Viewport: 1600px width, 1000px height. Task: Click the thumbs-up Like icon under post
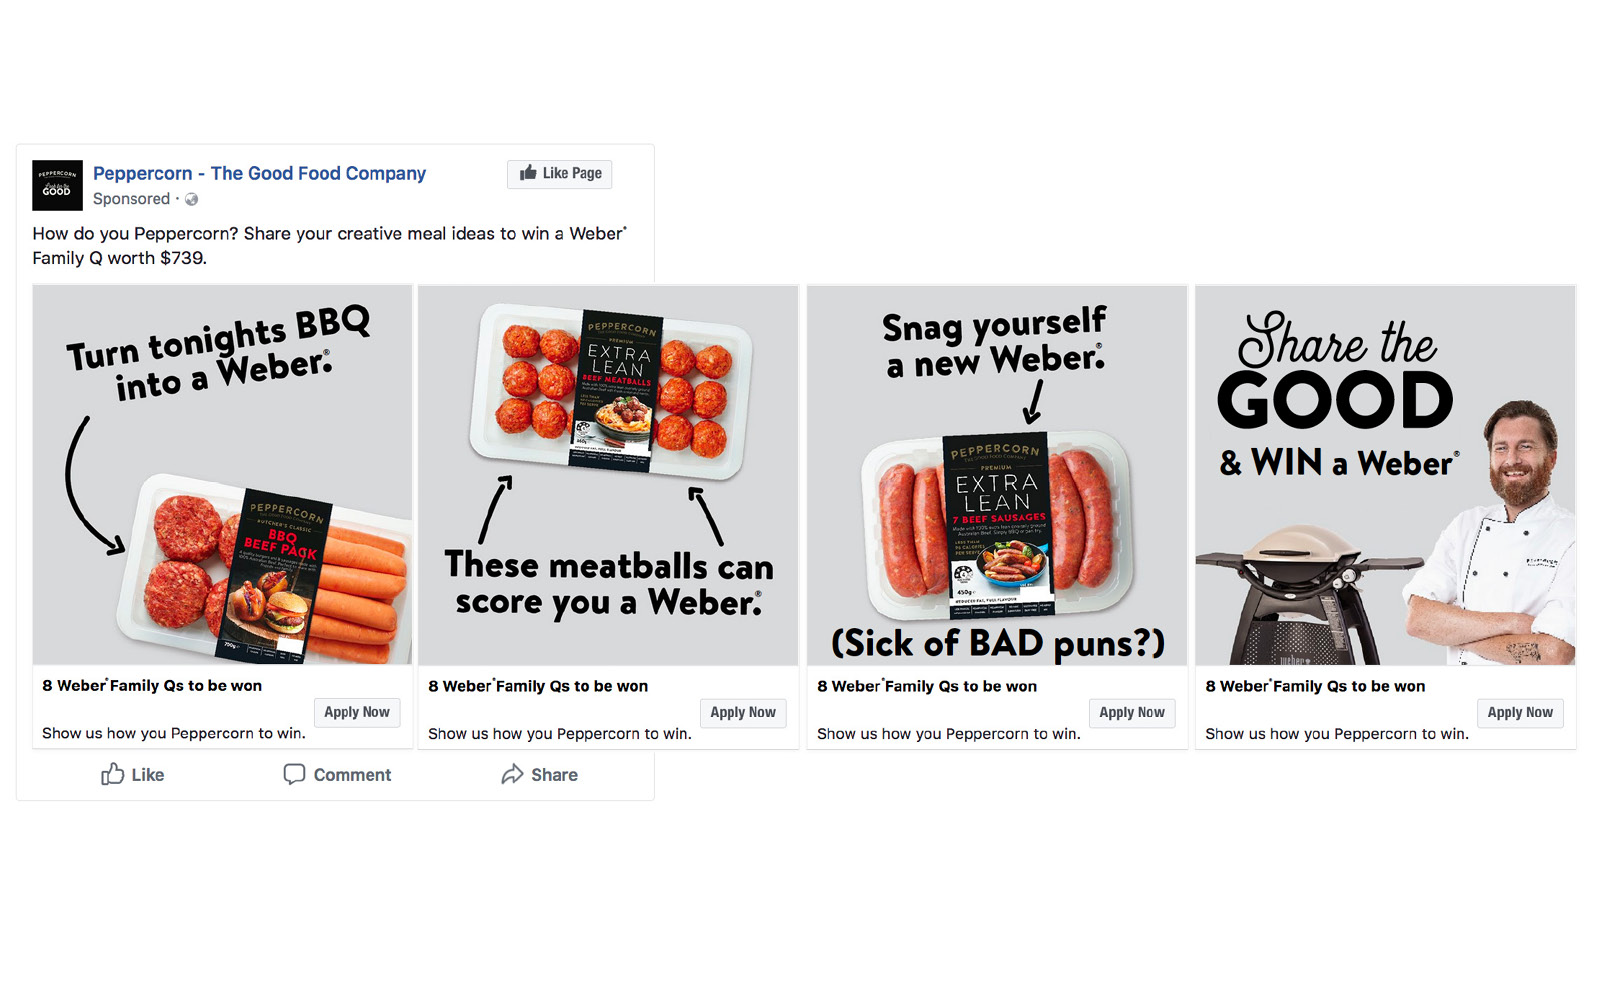point(112,774)
